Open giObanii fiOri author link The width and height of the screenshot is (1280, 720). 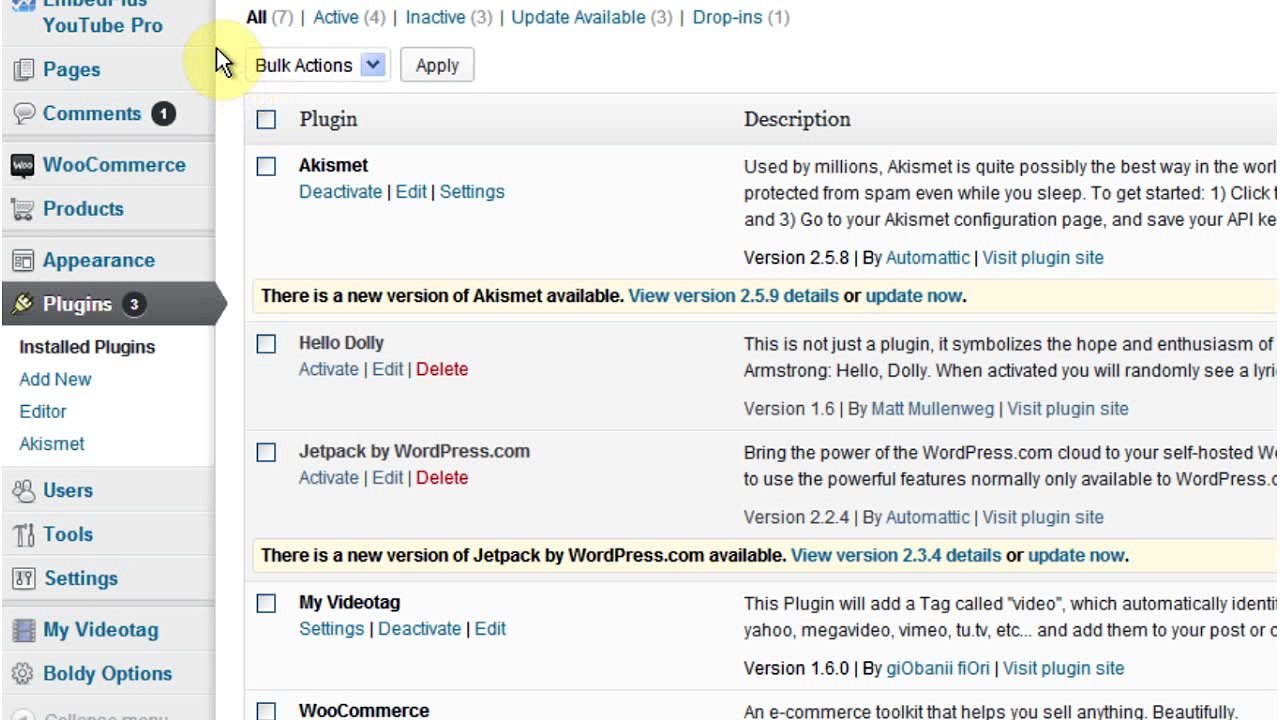(x=938, y=668)
